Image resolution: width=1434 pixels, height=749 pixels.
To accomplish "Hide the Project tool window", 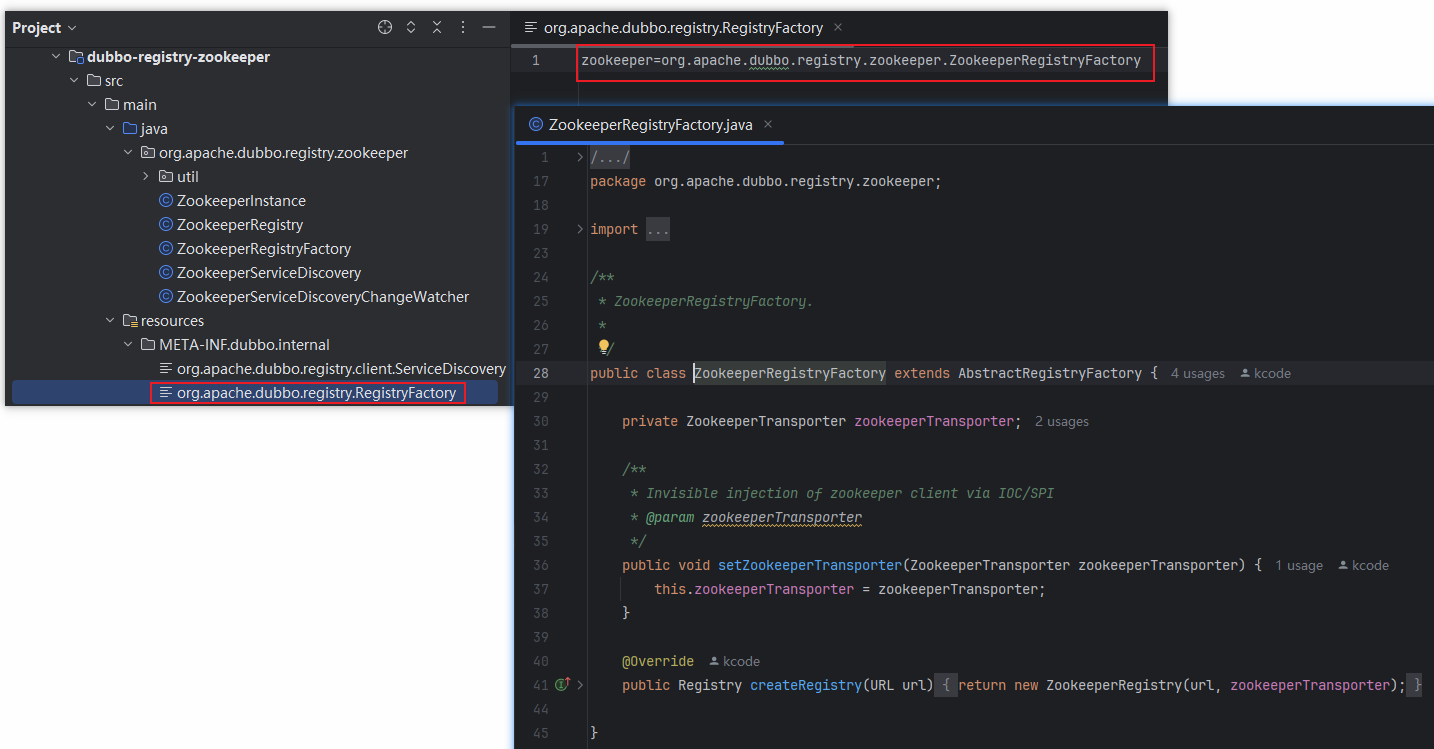I will click(x=489, y=28).
